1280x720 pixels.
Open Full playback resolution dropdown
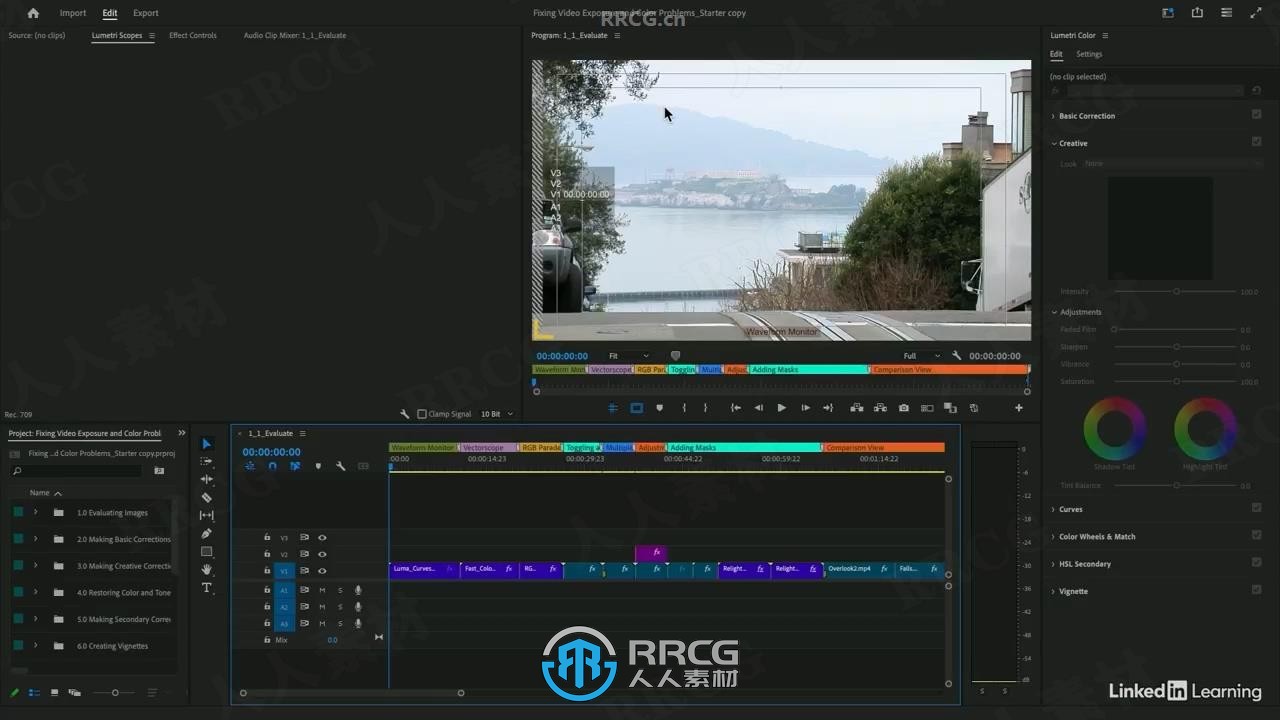921,356
